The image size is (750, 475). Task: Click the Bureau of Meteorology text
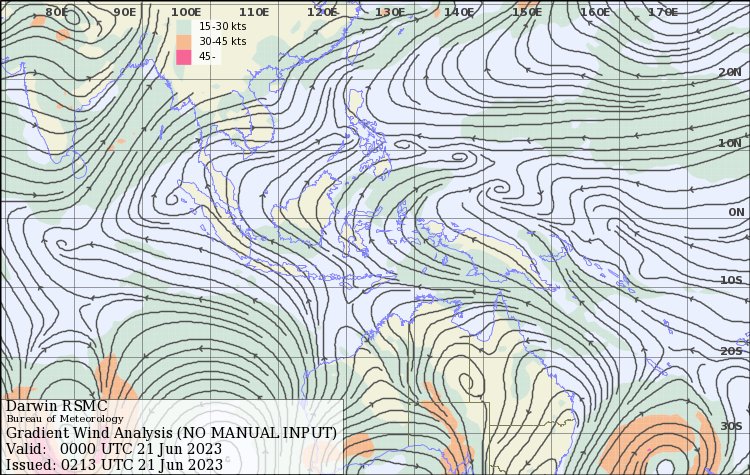(65, 419)
